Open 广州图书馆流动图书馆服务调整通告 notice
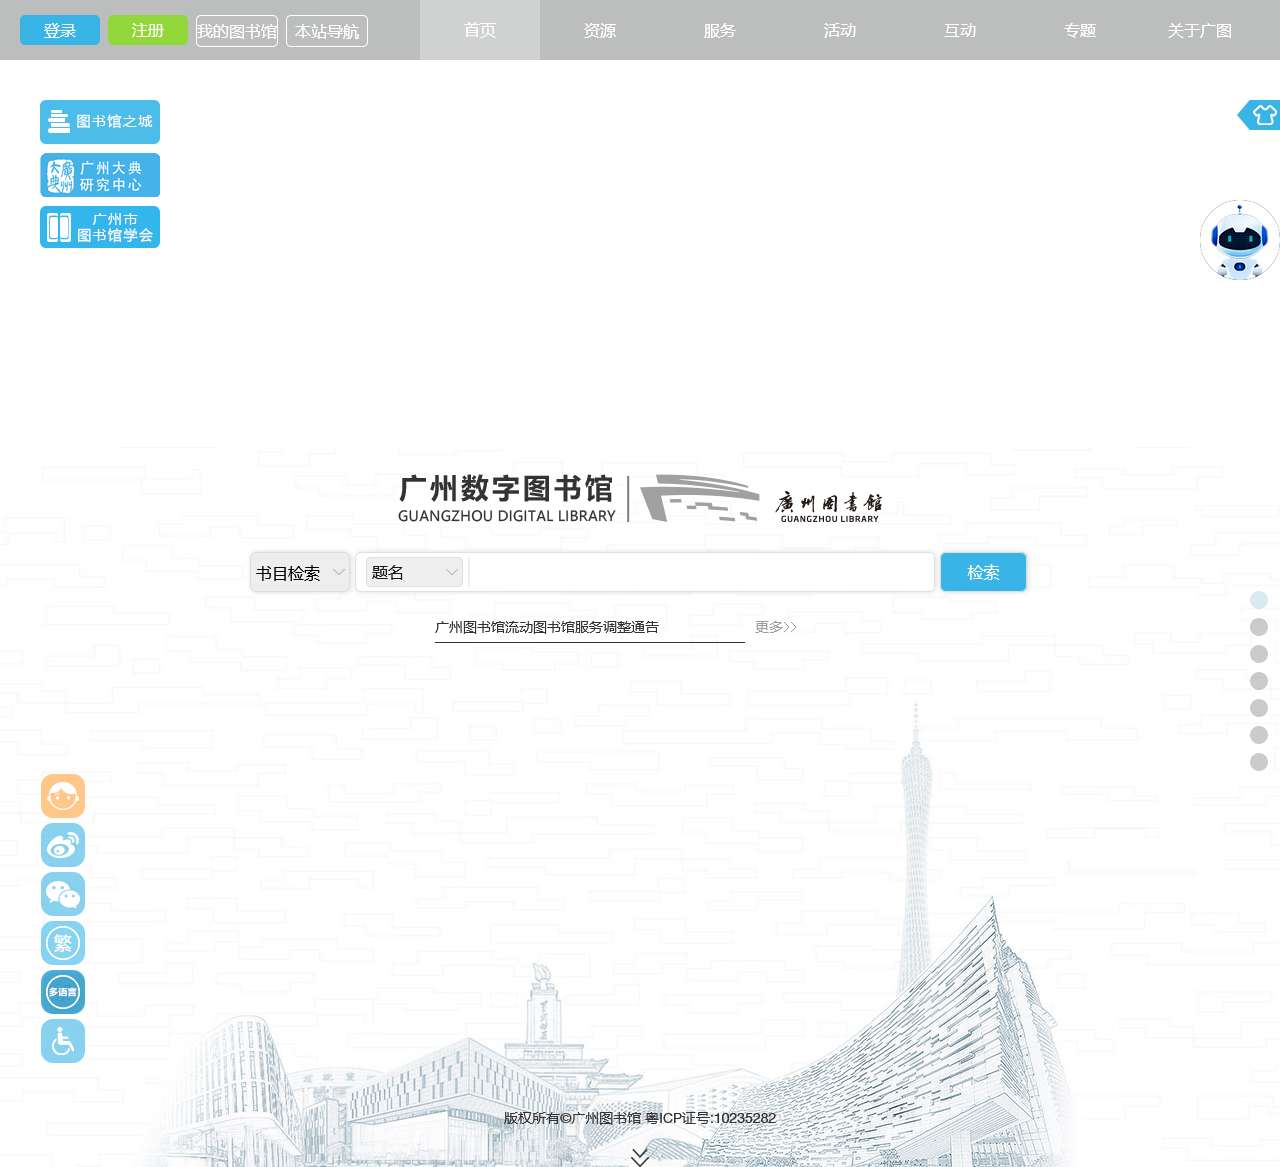This screenshot has width=1280, height=1167. 547,627
